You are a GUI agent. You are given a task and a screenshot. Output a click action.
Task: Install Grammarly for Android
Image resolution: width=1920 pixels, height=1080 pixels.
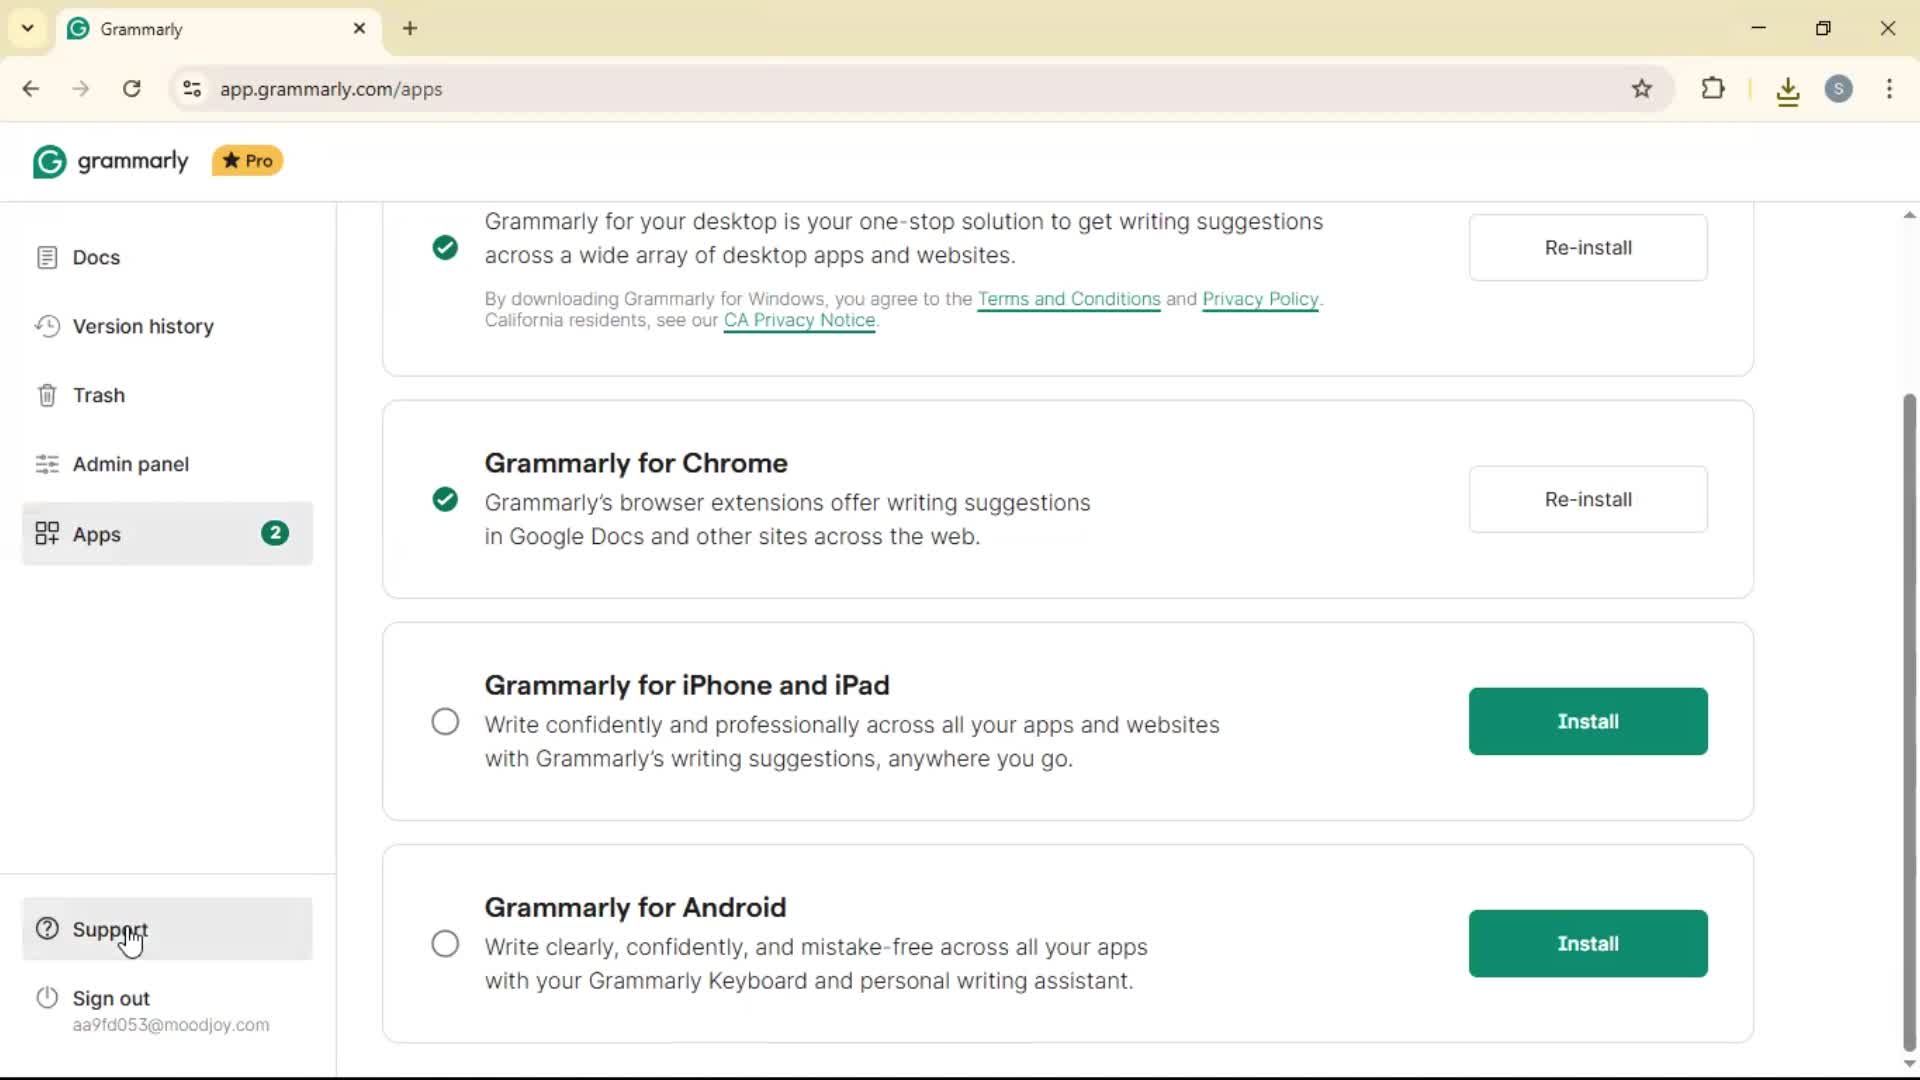(1587, 943)
